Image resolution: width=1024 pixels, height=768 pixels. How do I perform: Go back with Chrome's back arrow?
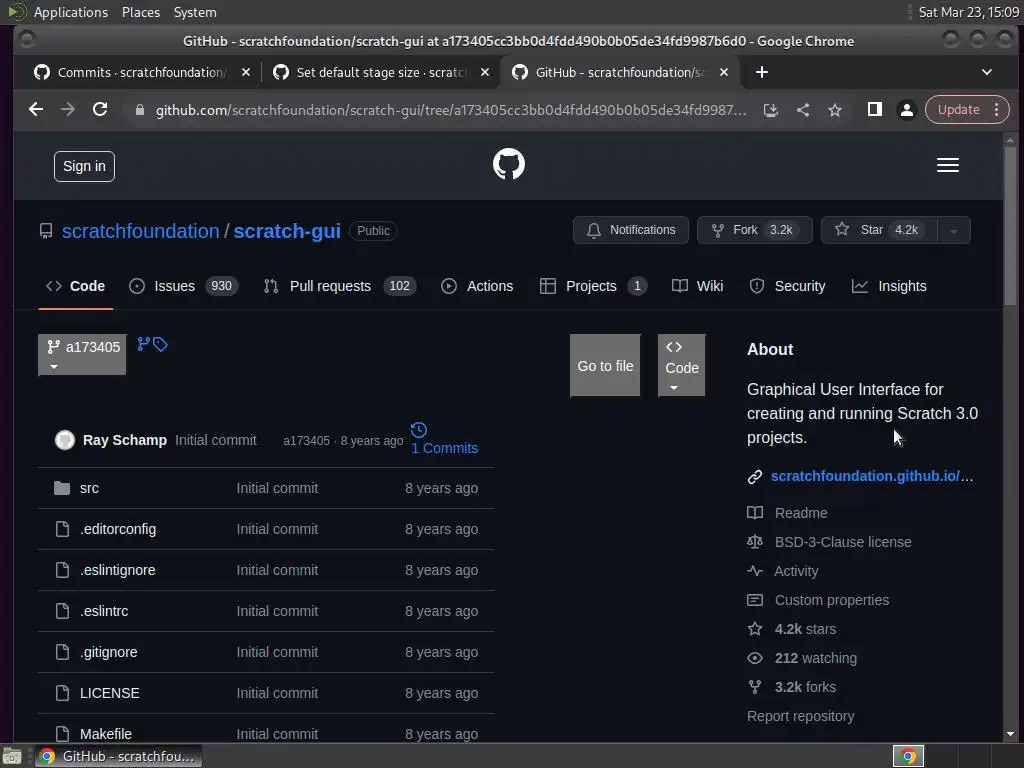point(36,109)
